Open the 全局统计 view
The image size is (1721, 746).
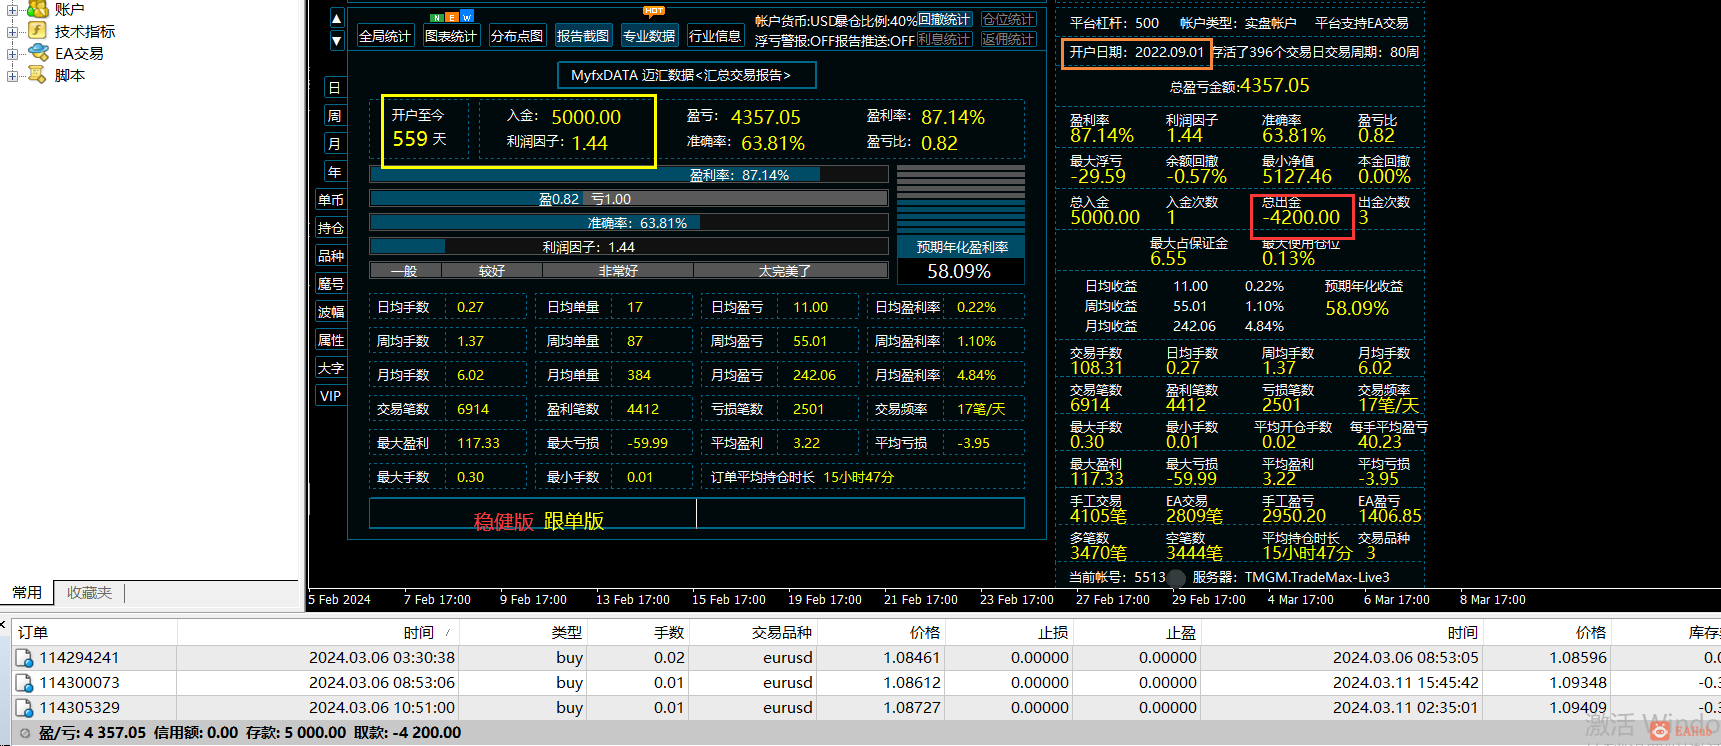click(x=385, y=36)
